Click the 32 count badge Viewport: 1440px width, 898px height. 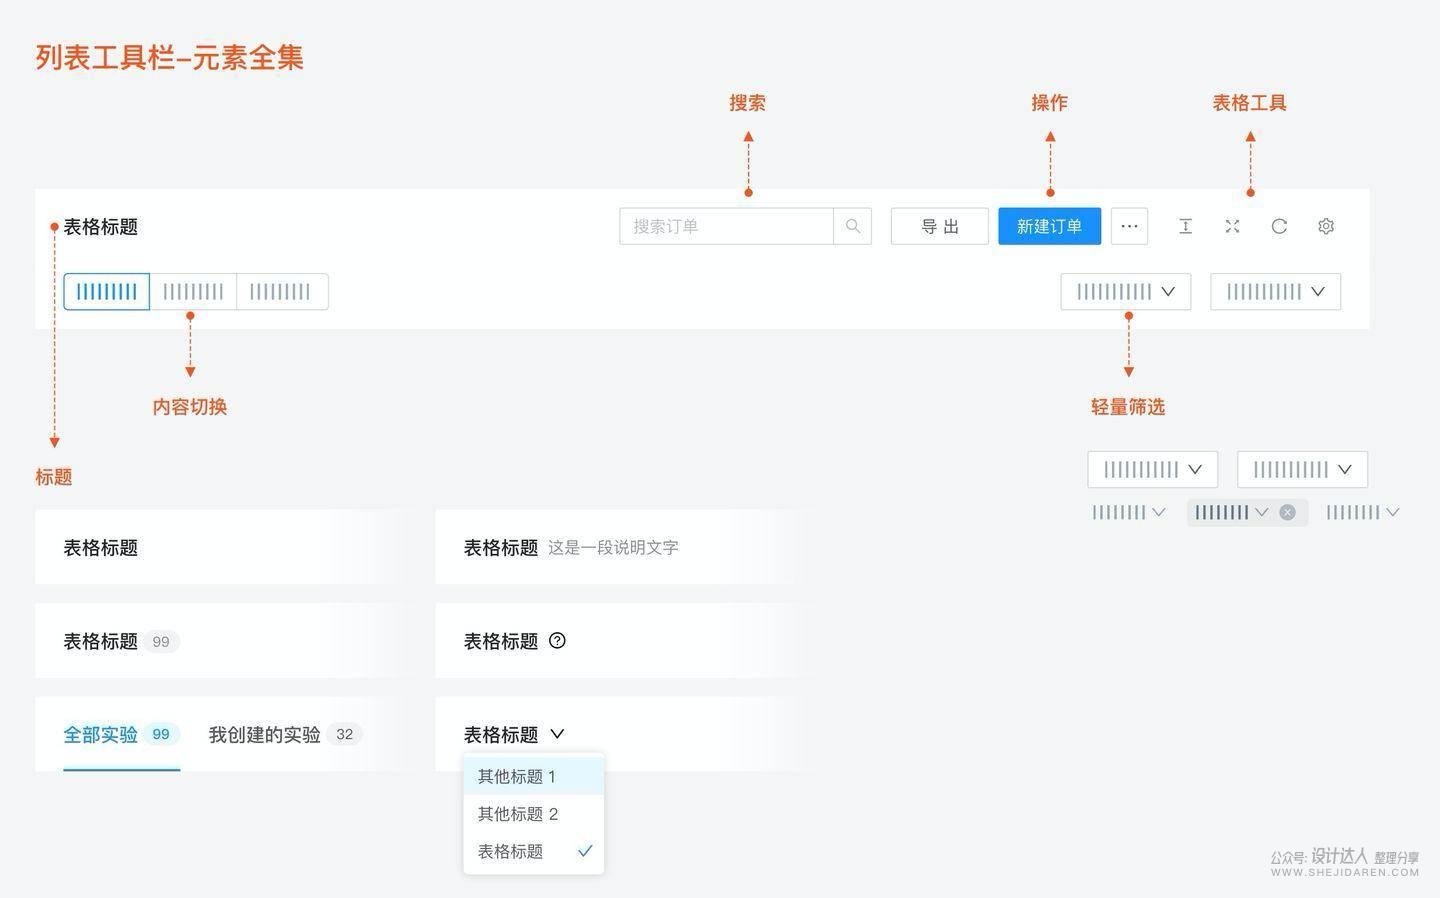click(344, 734)
